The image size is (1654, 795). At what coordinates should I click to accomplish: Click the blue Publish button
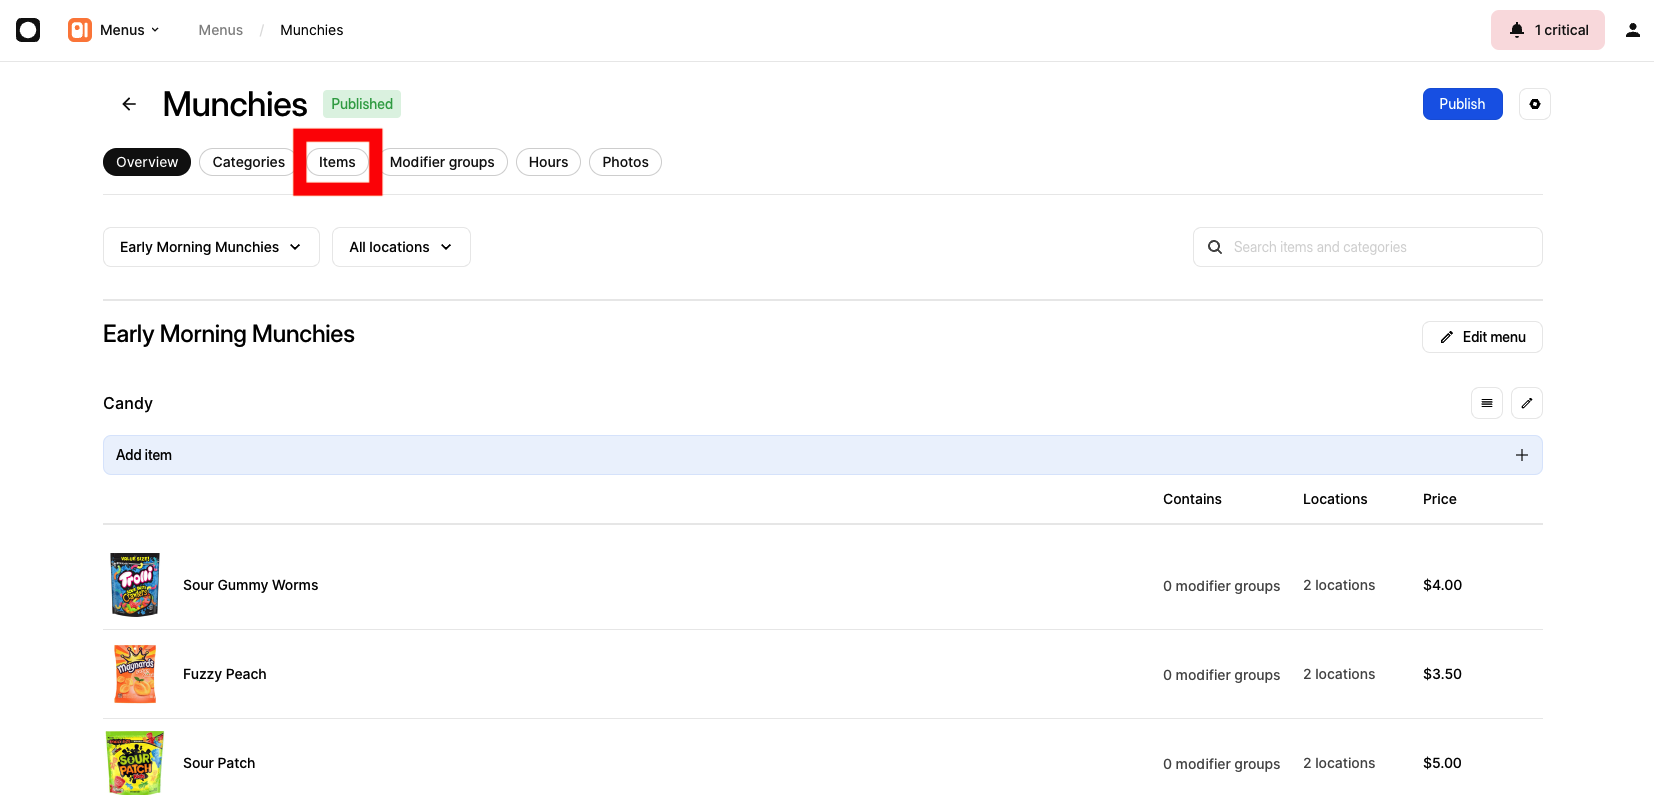click(x=1462, y=104)
